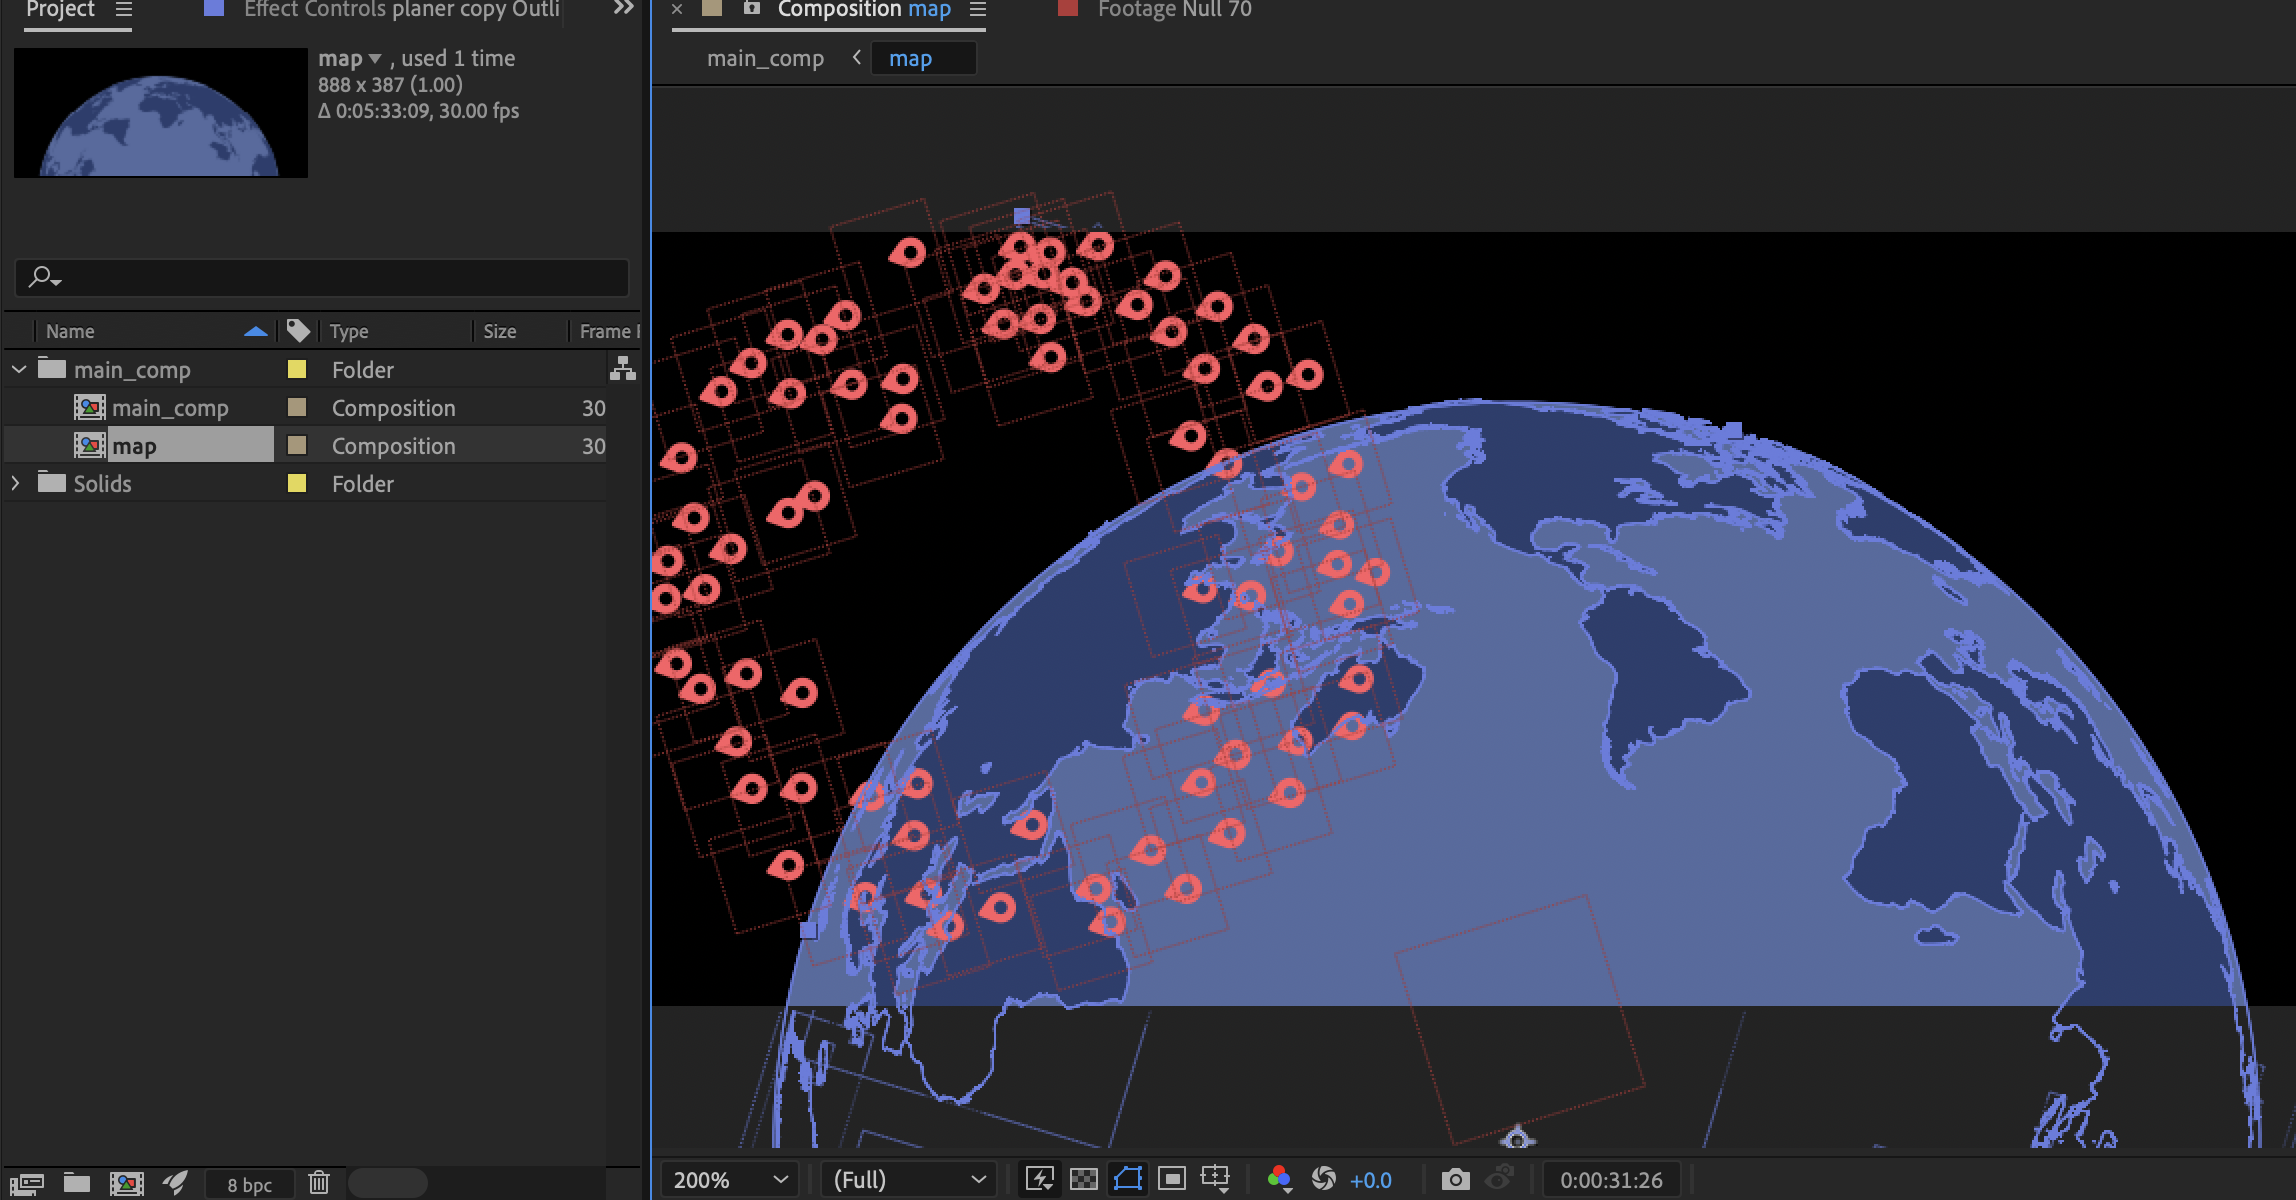Toggle Mask and Shape Path Visibility
The width and height of the screenshot is (2296, 1200).
[1128, 1178]
